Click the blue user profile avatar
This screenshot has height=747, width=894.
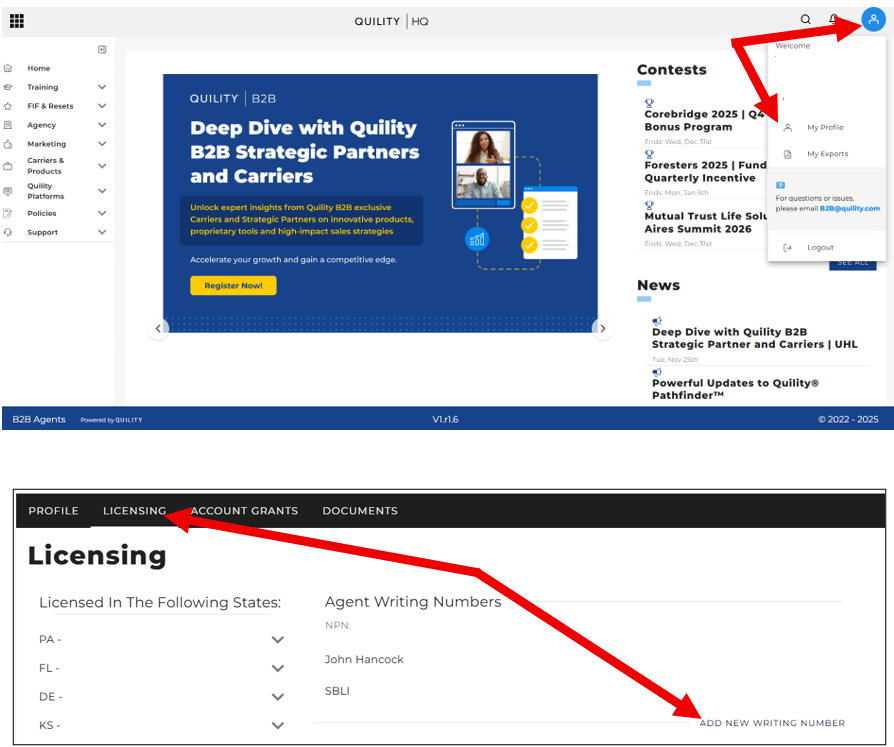click(x=873, y=20)
